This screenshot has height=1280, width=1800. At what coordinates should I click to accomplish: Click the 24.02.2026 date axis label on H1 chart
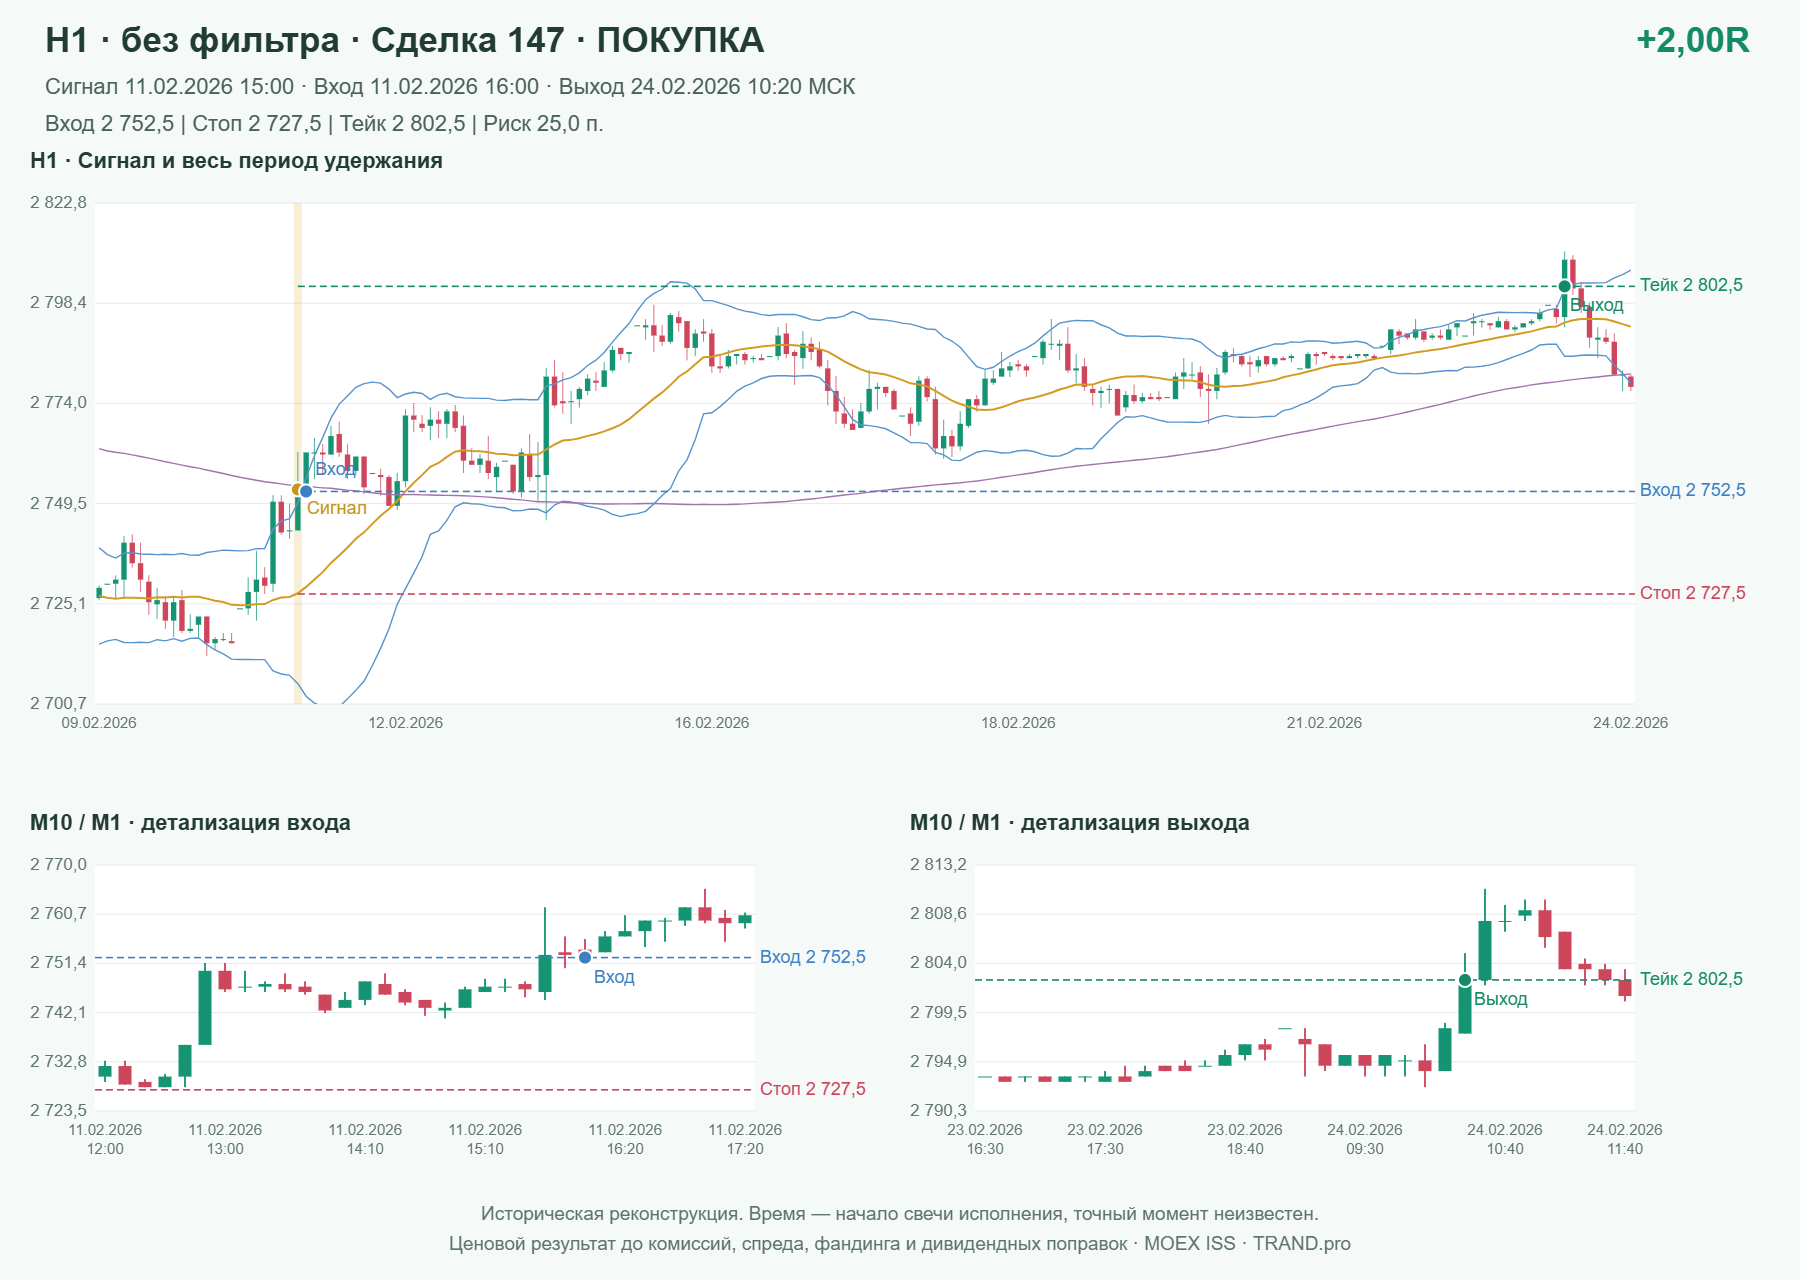click(x=1630, y=723)
